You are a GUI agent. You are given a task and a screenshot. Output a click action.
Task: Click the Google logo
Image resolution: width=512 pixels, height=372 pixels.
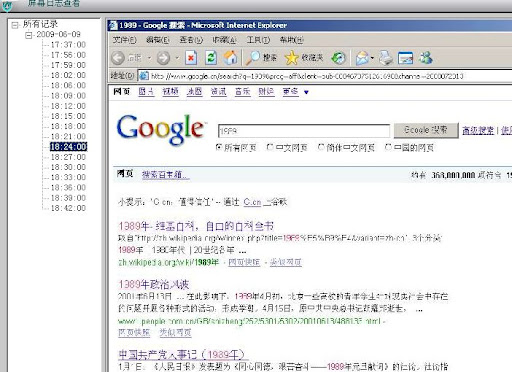click(x=161, y=129)
